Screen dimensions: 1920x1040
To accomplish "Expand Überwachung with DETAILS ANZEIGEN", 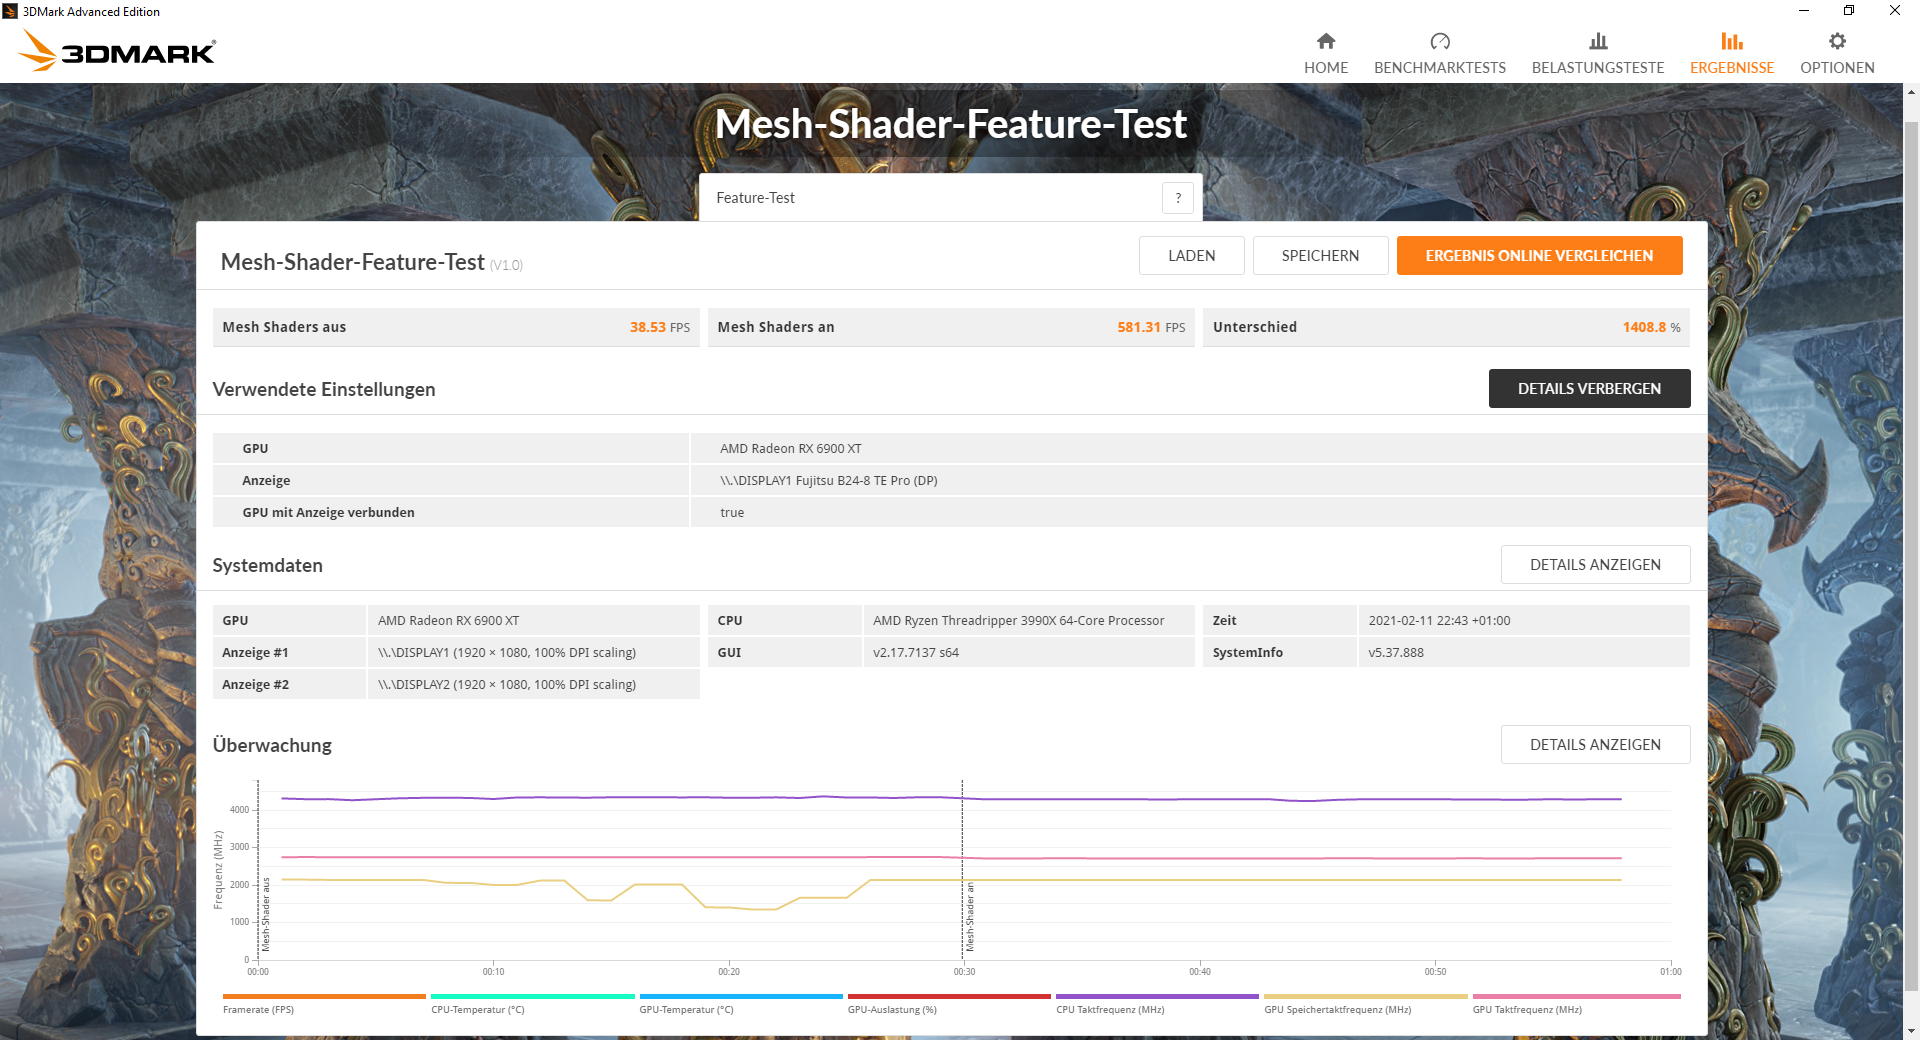I will [1595, 745].
